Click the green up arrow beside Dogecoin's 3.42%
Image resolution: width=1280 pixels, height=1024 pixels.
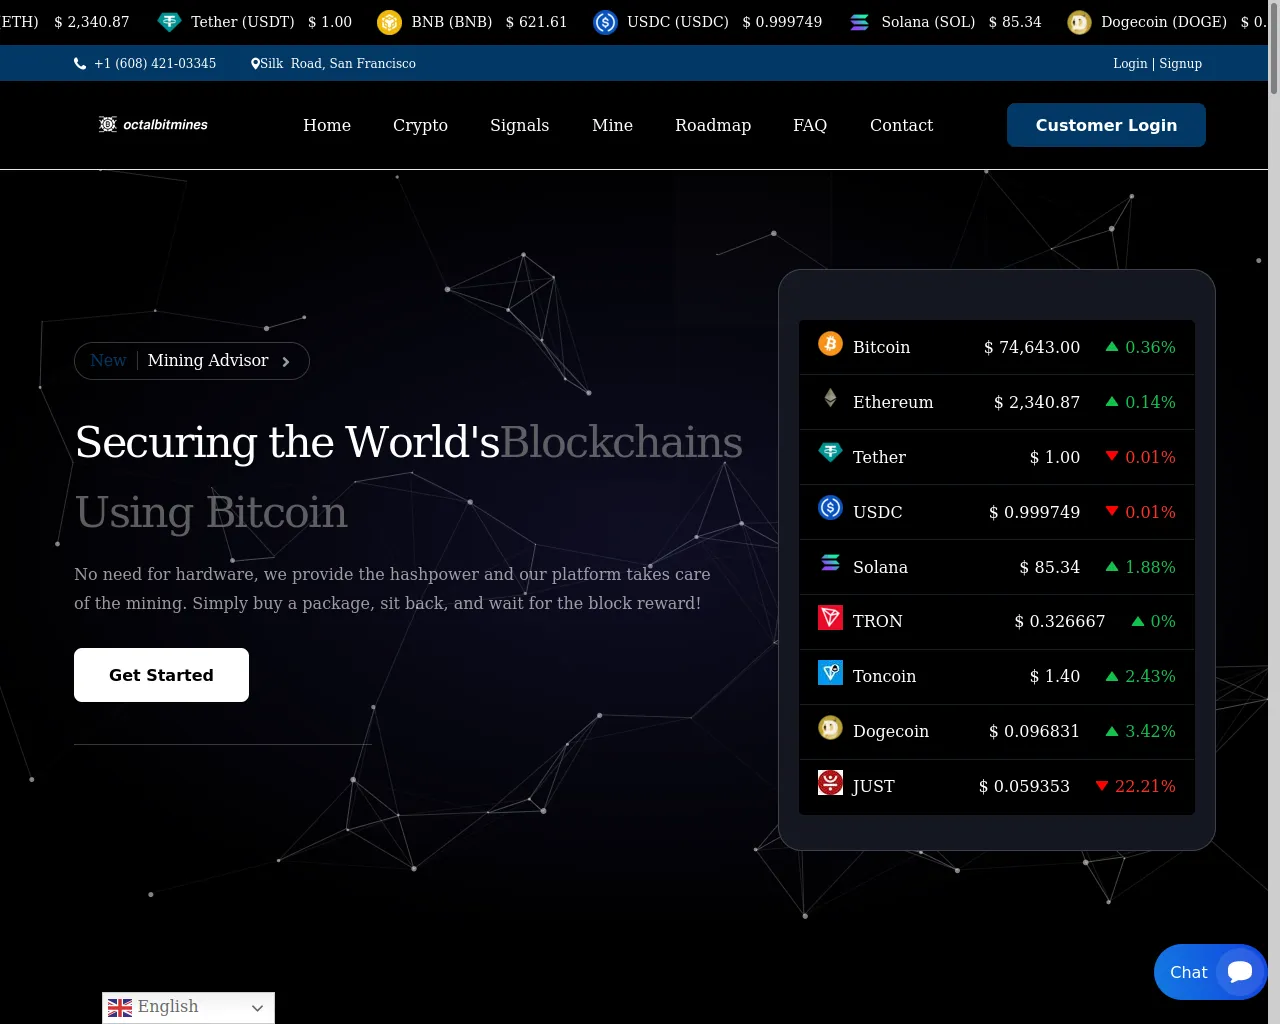coord(1112,731)
